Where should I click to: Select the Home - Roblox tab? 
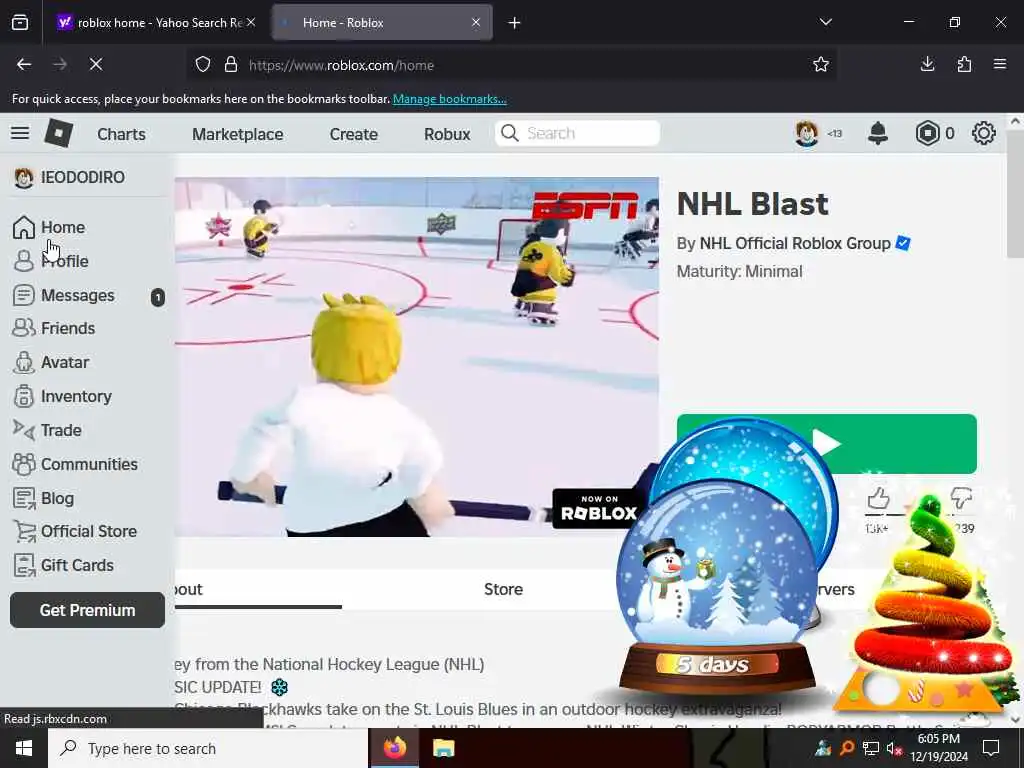pyautogui.click(x=382, y=23)
